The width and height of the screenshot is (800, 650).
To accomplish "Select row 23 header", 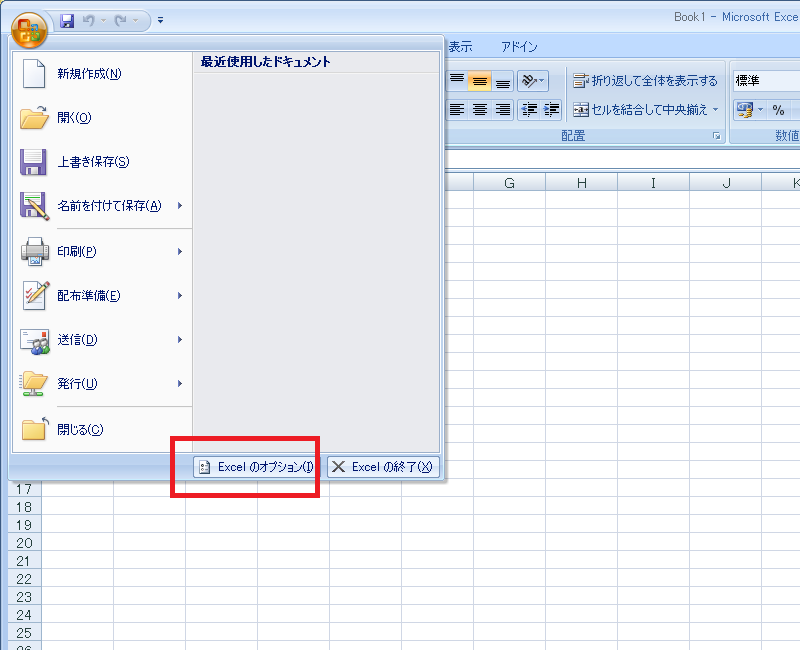I will point(24,597).
